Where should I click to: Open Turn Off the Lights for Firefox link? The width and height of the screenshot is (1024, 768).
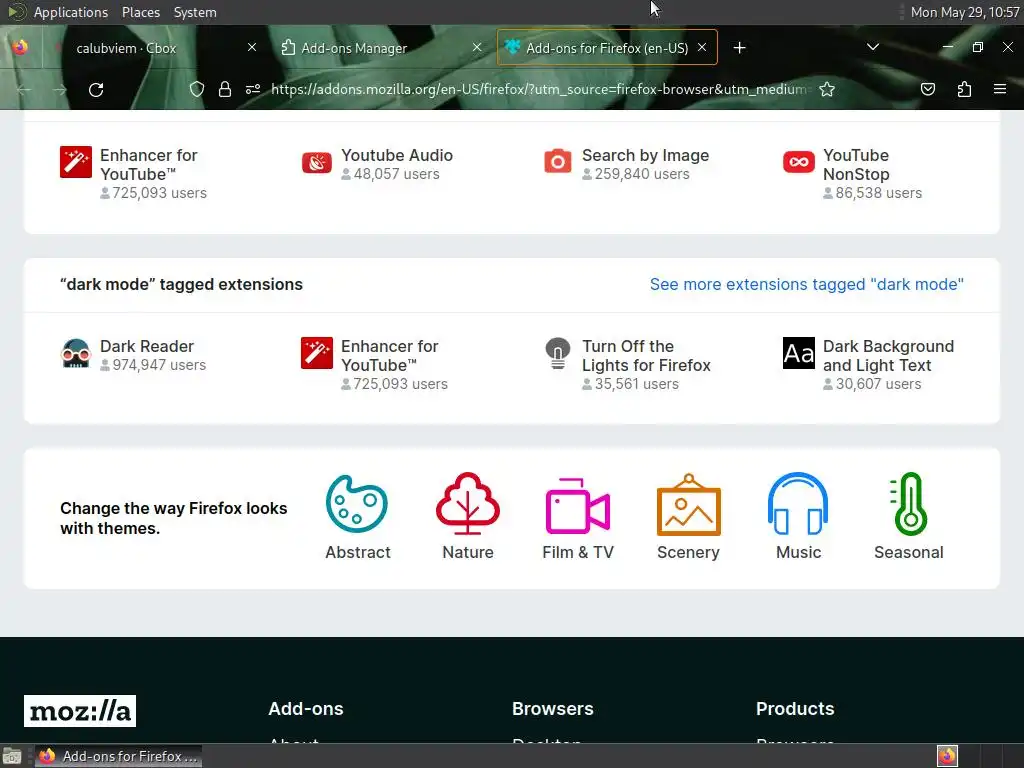[646, 356]
